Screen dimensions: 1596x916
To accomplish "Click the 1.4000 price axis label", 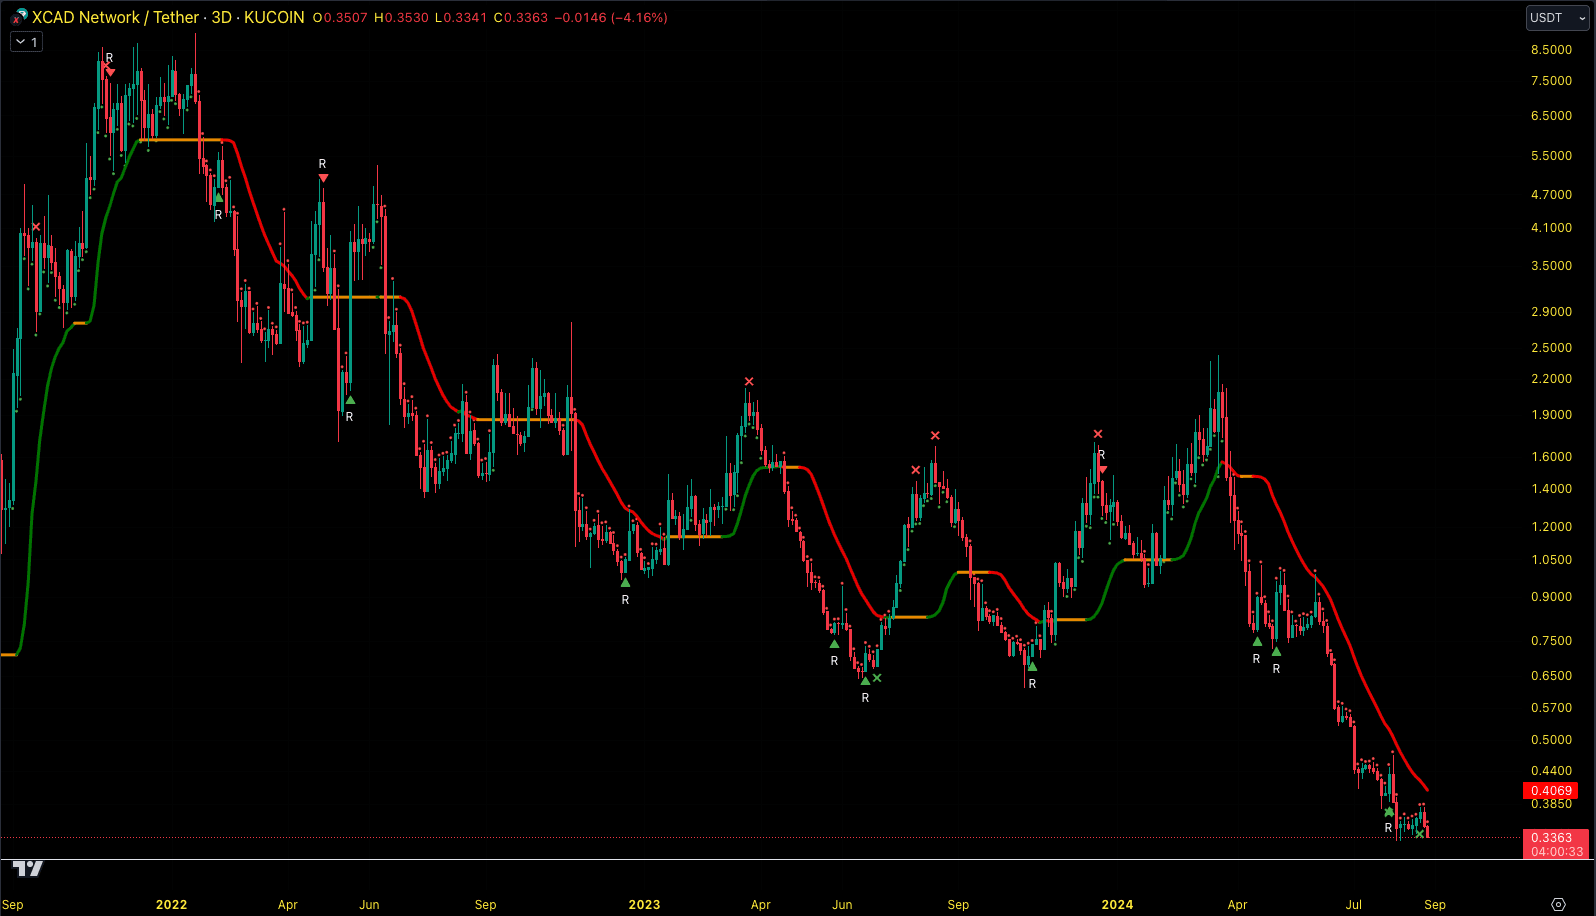I will [x=1551, y=489].
